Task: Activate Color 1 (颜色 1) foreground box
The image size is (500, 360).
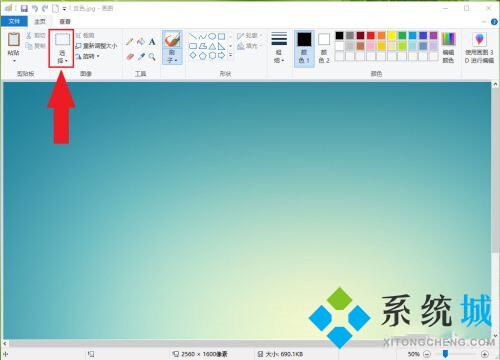Action: point(304,48)
